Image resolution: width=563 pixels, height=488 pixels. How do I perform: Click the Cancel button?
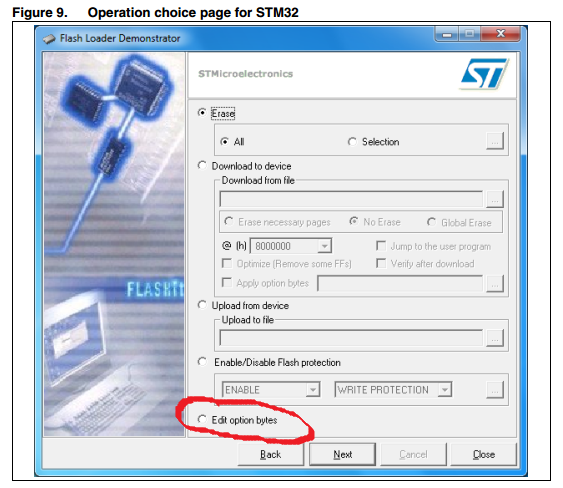click(x=413, y=454)
